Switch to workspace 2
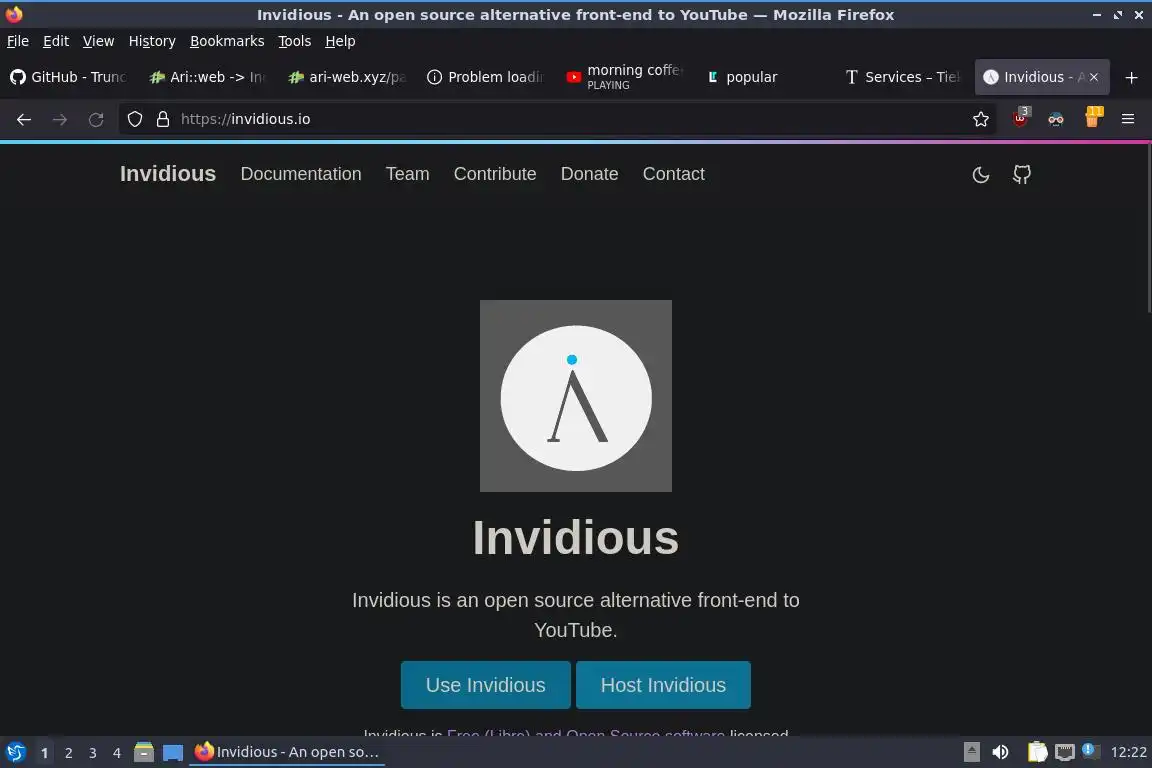1152x768 pixels. tap(68, 753)
